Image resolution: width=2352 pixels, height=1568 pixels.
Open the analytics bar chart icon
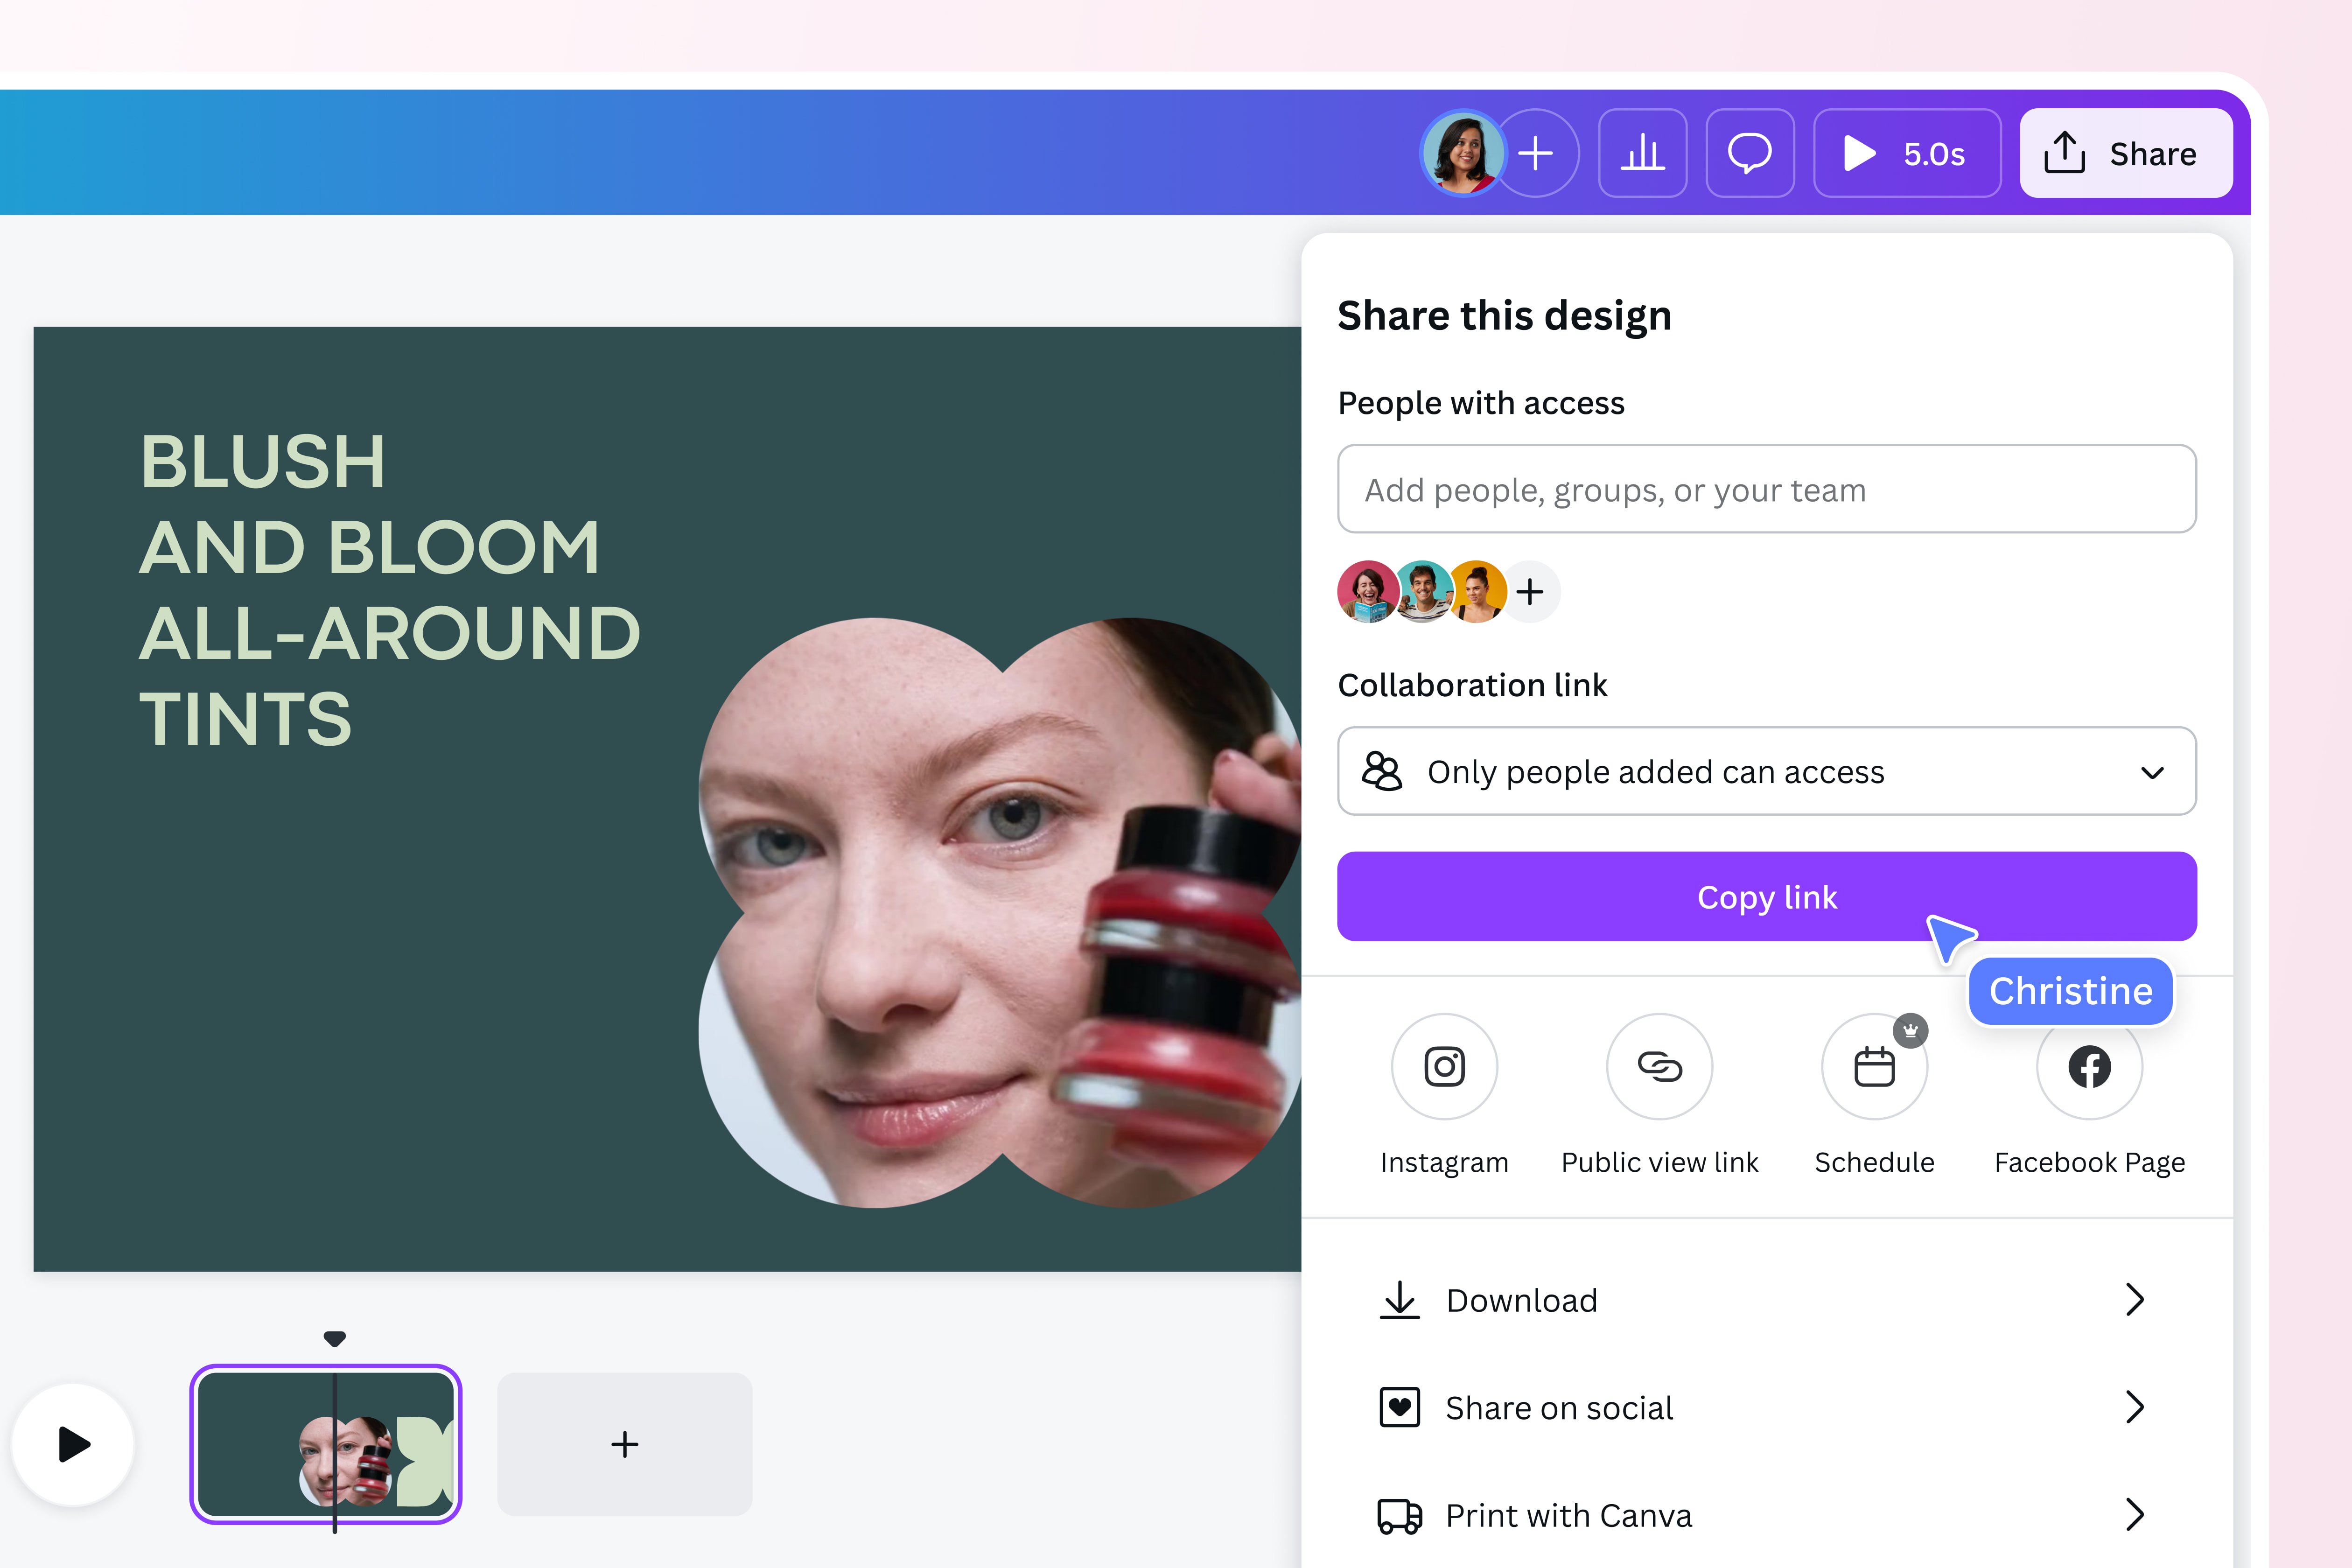click(1642, 153)
